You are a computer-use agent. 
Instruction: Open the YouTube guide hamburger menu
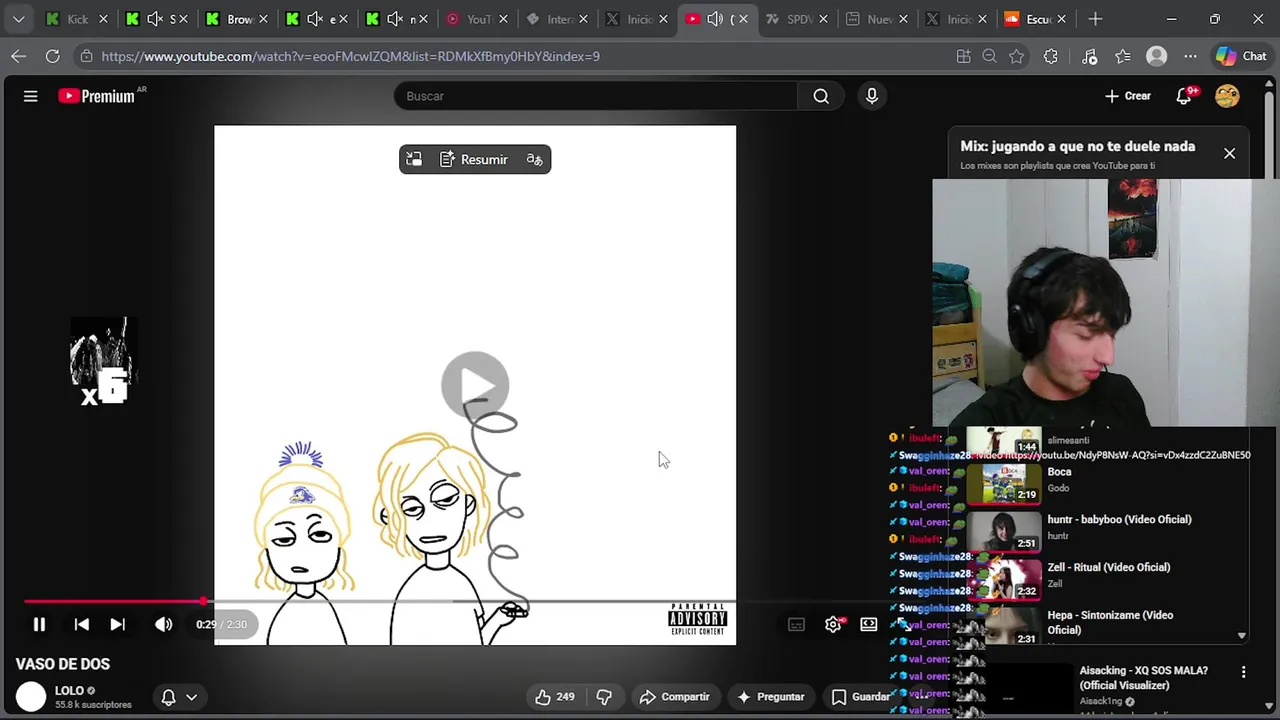pos(30,96)
